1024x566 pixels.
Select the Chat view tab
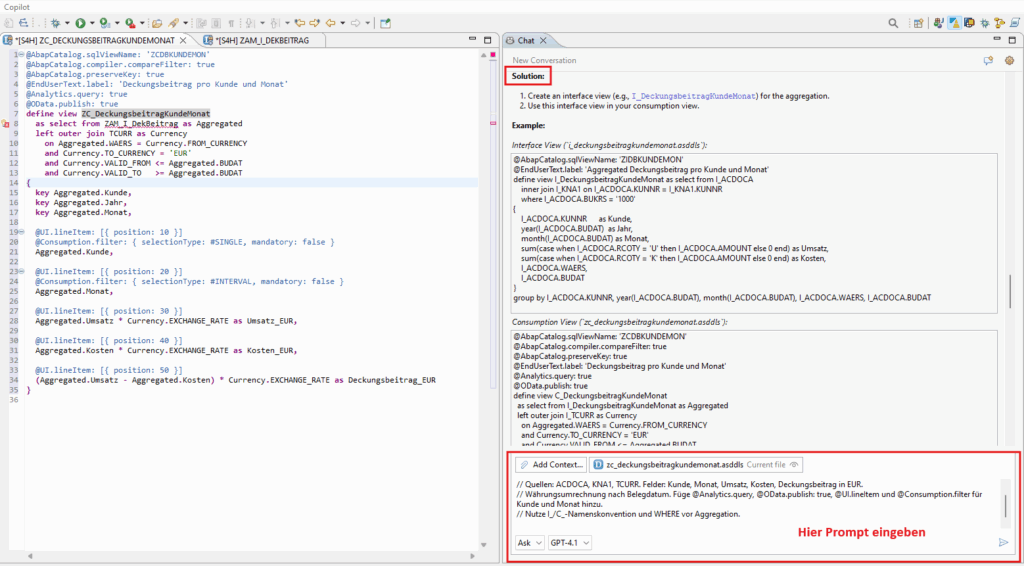525,40
